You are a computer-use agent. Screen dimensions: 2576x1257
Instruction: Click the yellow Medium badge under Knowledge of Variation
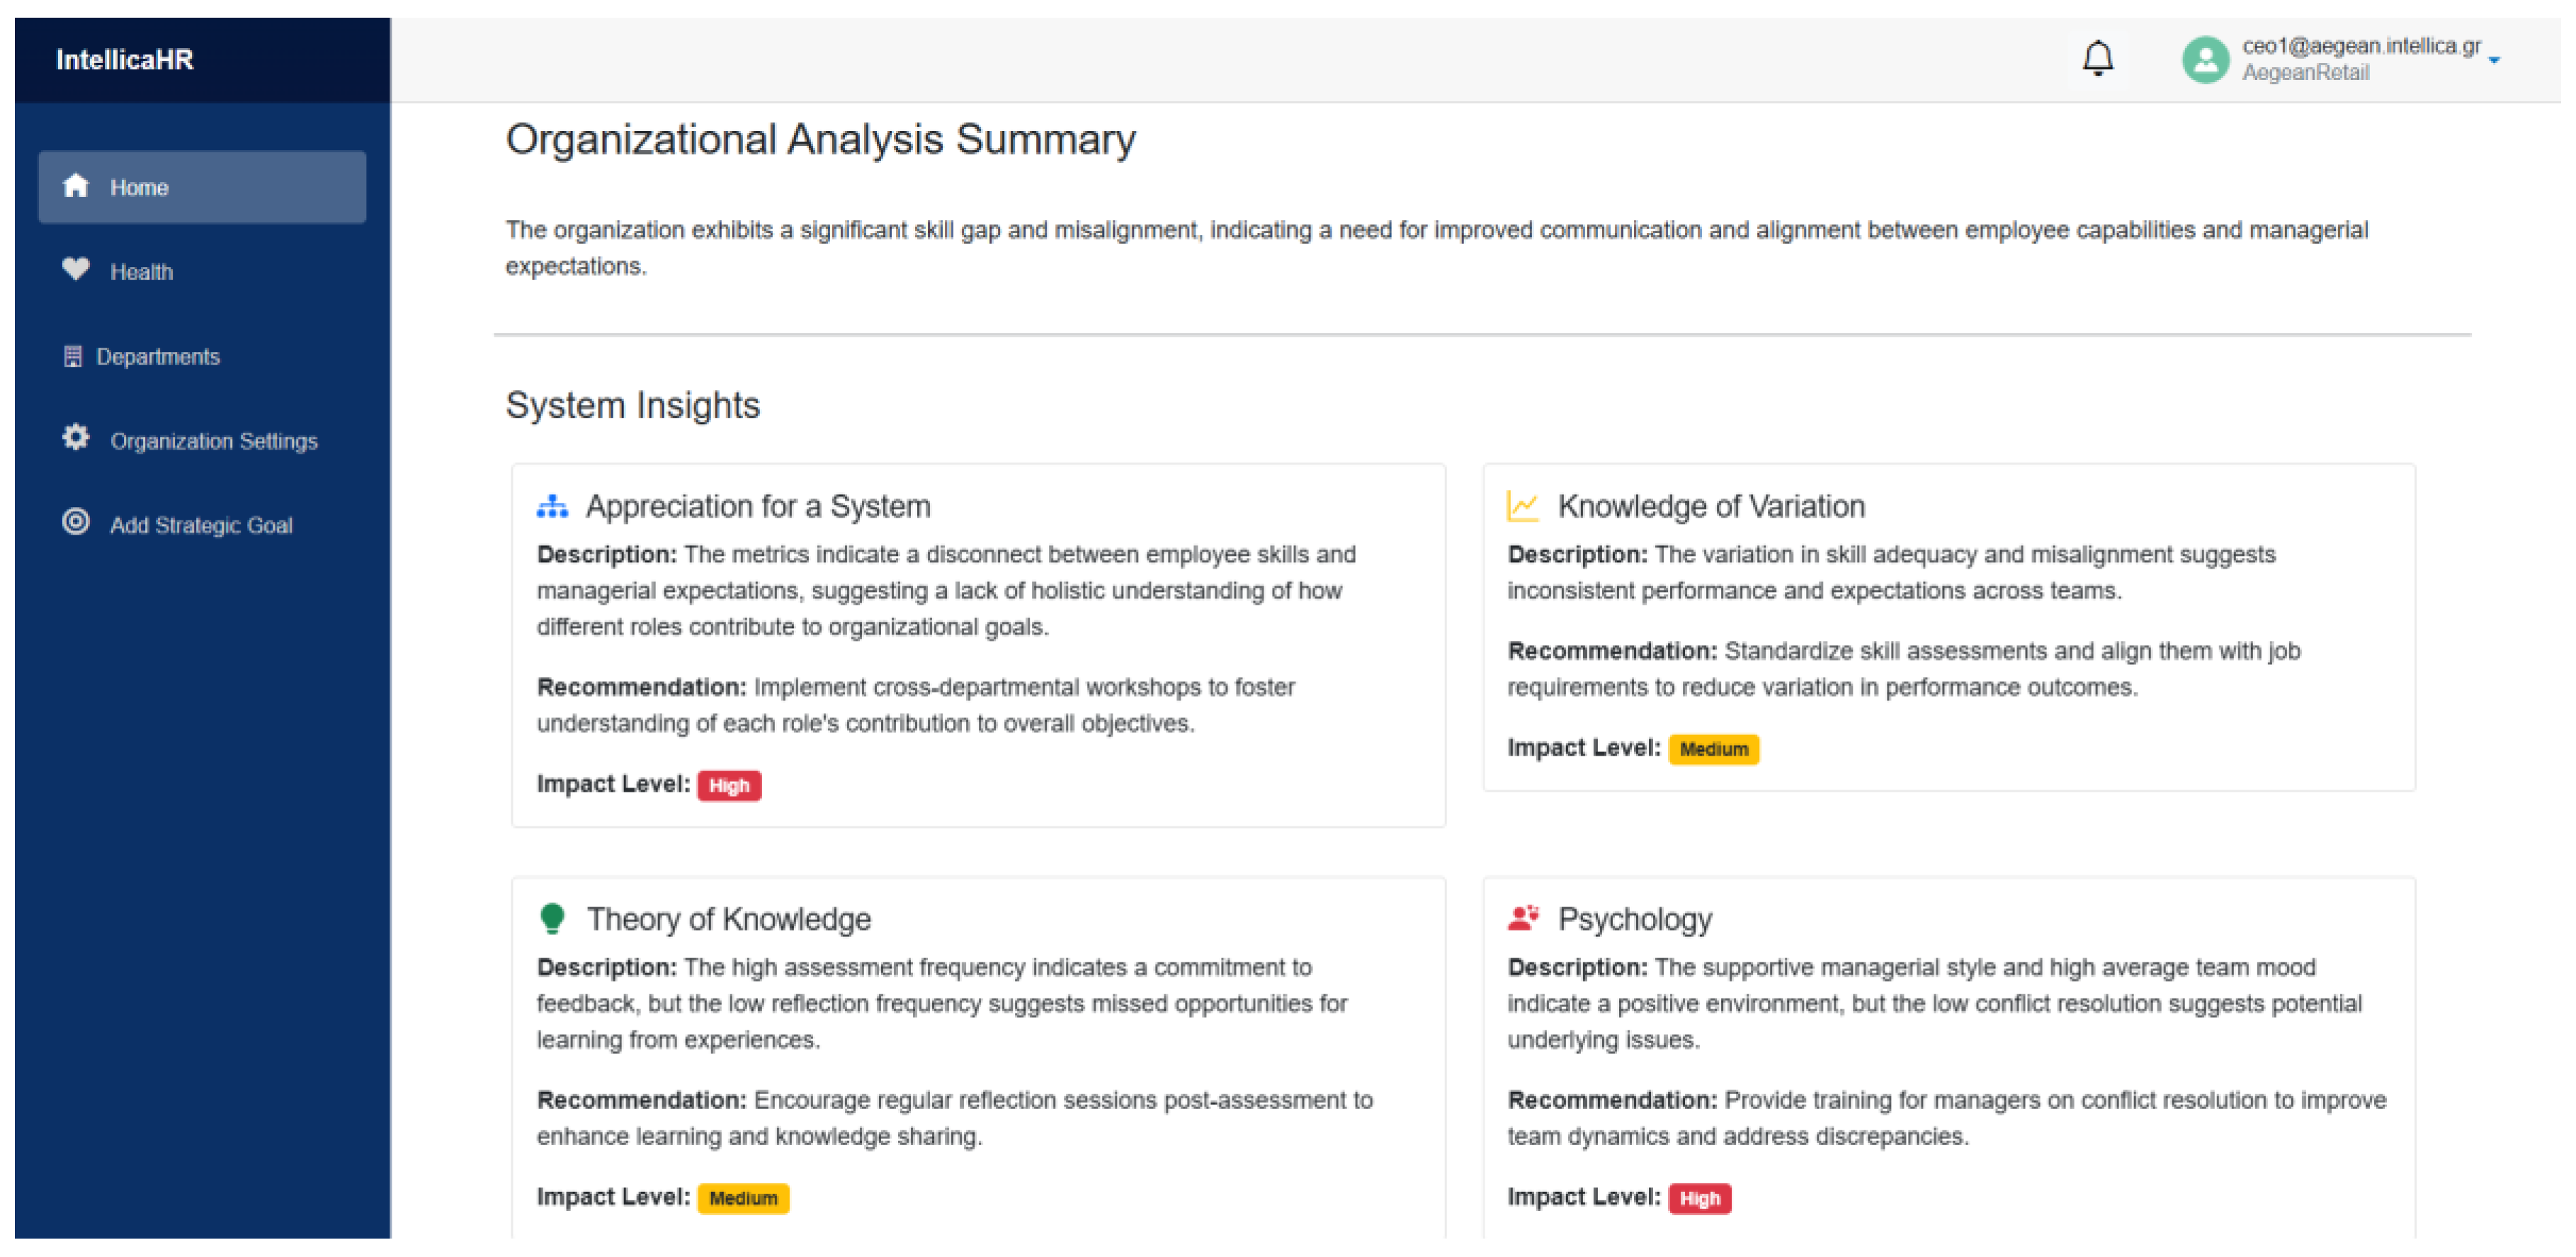1713,749
